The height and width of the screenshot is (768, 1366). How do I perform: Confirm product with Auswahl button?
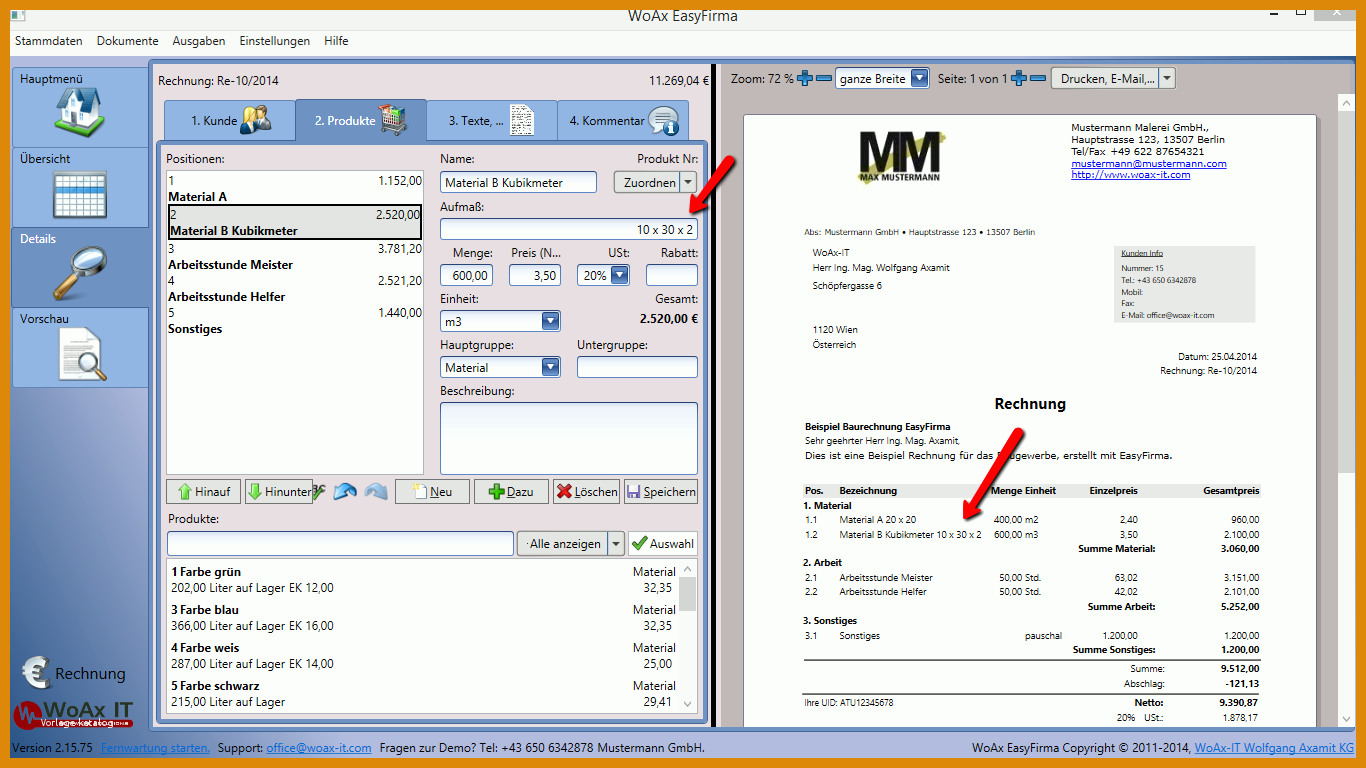[x=662, y=543]
